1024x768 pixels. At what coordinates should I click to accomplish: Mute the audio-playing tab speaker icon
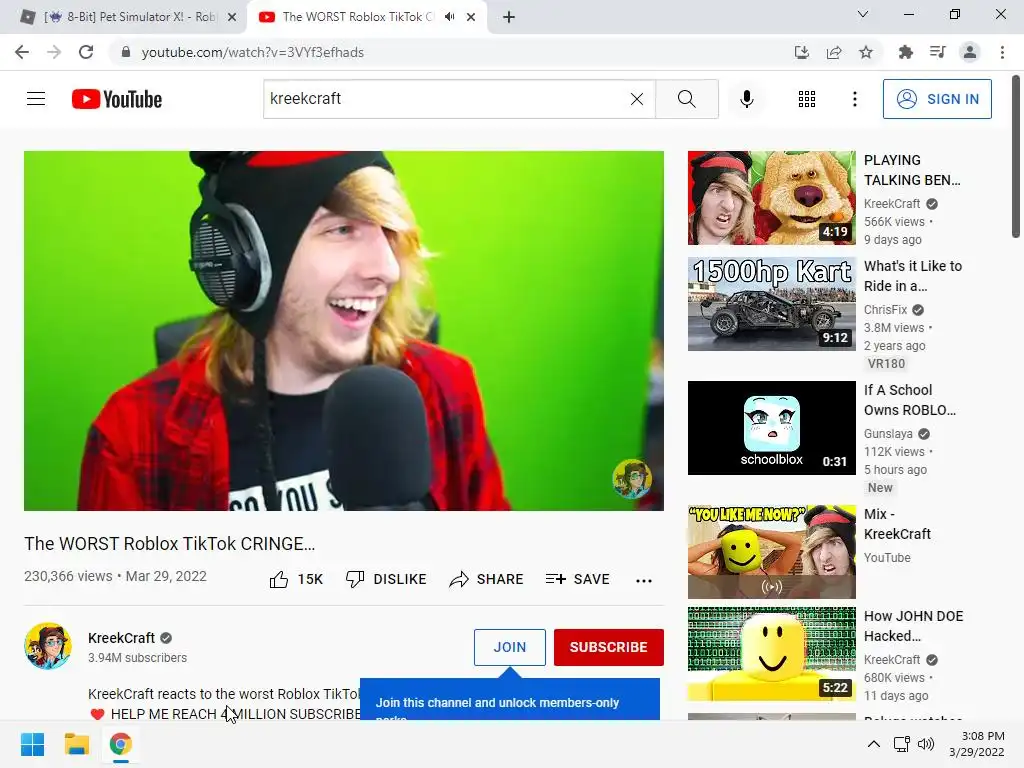click(x=449, y=17)
